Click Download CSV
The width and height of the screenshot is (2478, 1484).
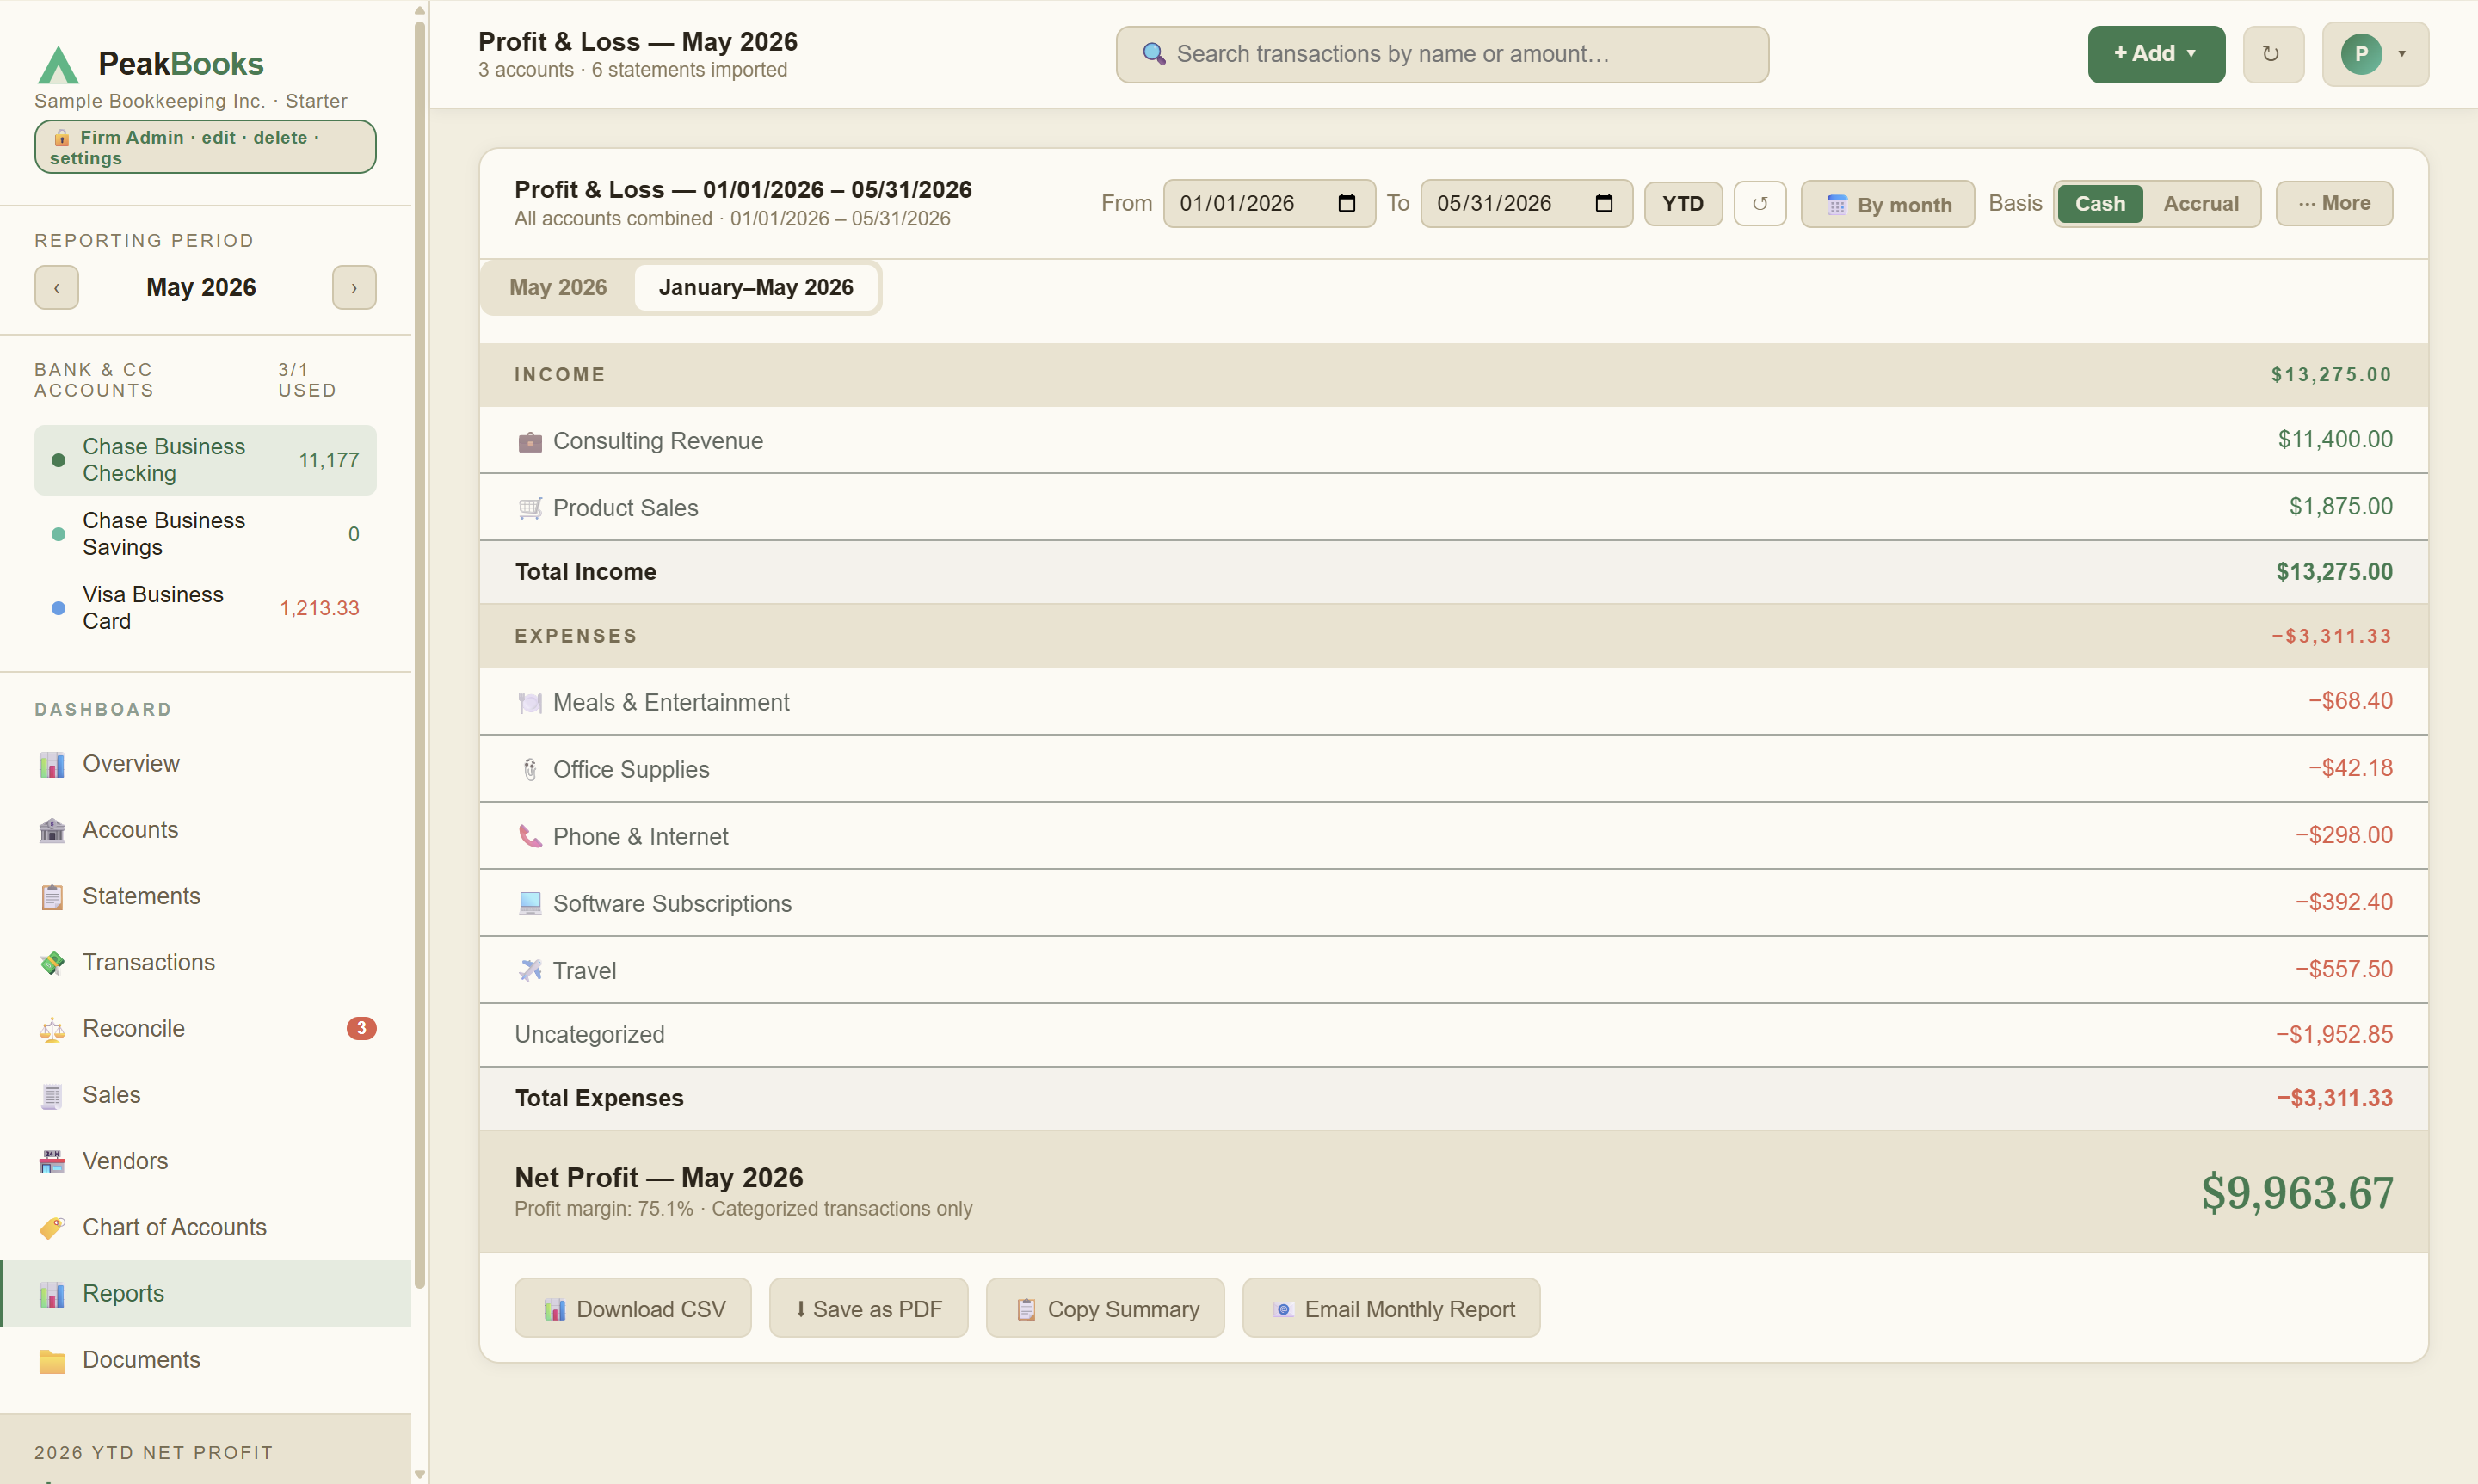633,1309
